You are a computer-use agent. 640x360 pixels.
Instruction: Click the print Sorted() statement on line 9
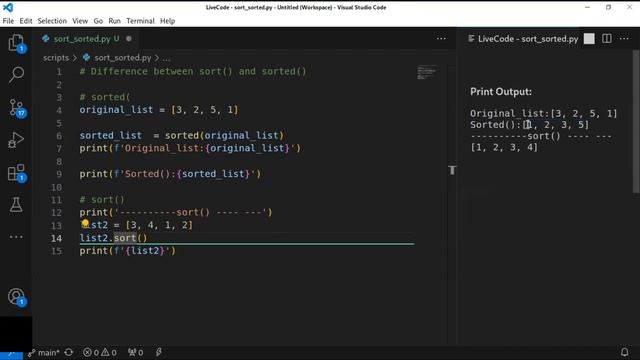170,174
